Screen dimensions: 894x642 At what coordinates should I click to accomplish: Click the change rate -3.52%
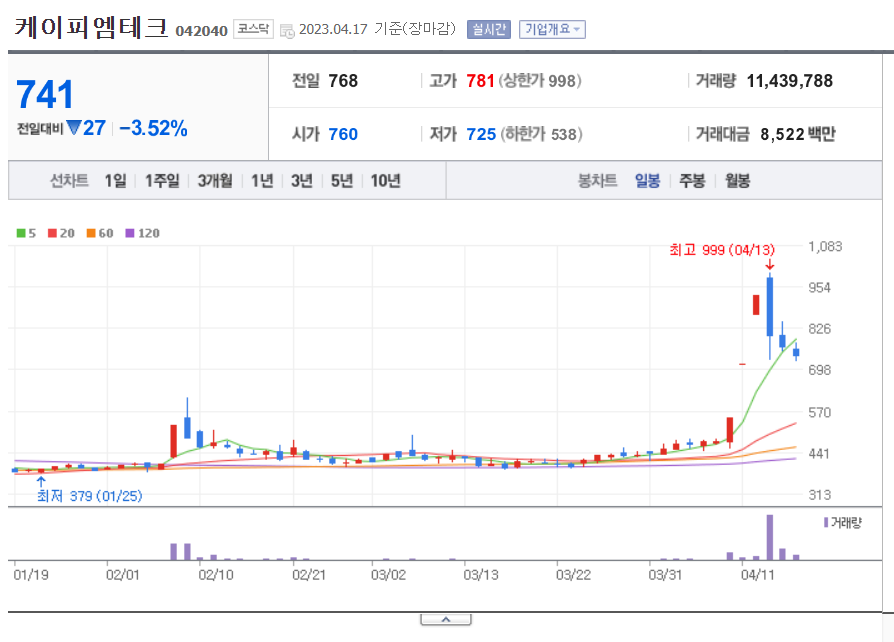click(x=153, y=128)
